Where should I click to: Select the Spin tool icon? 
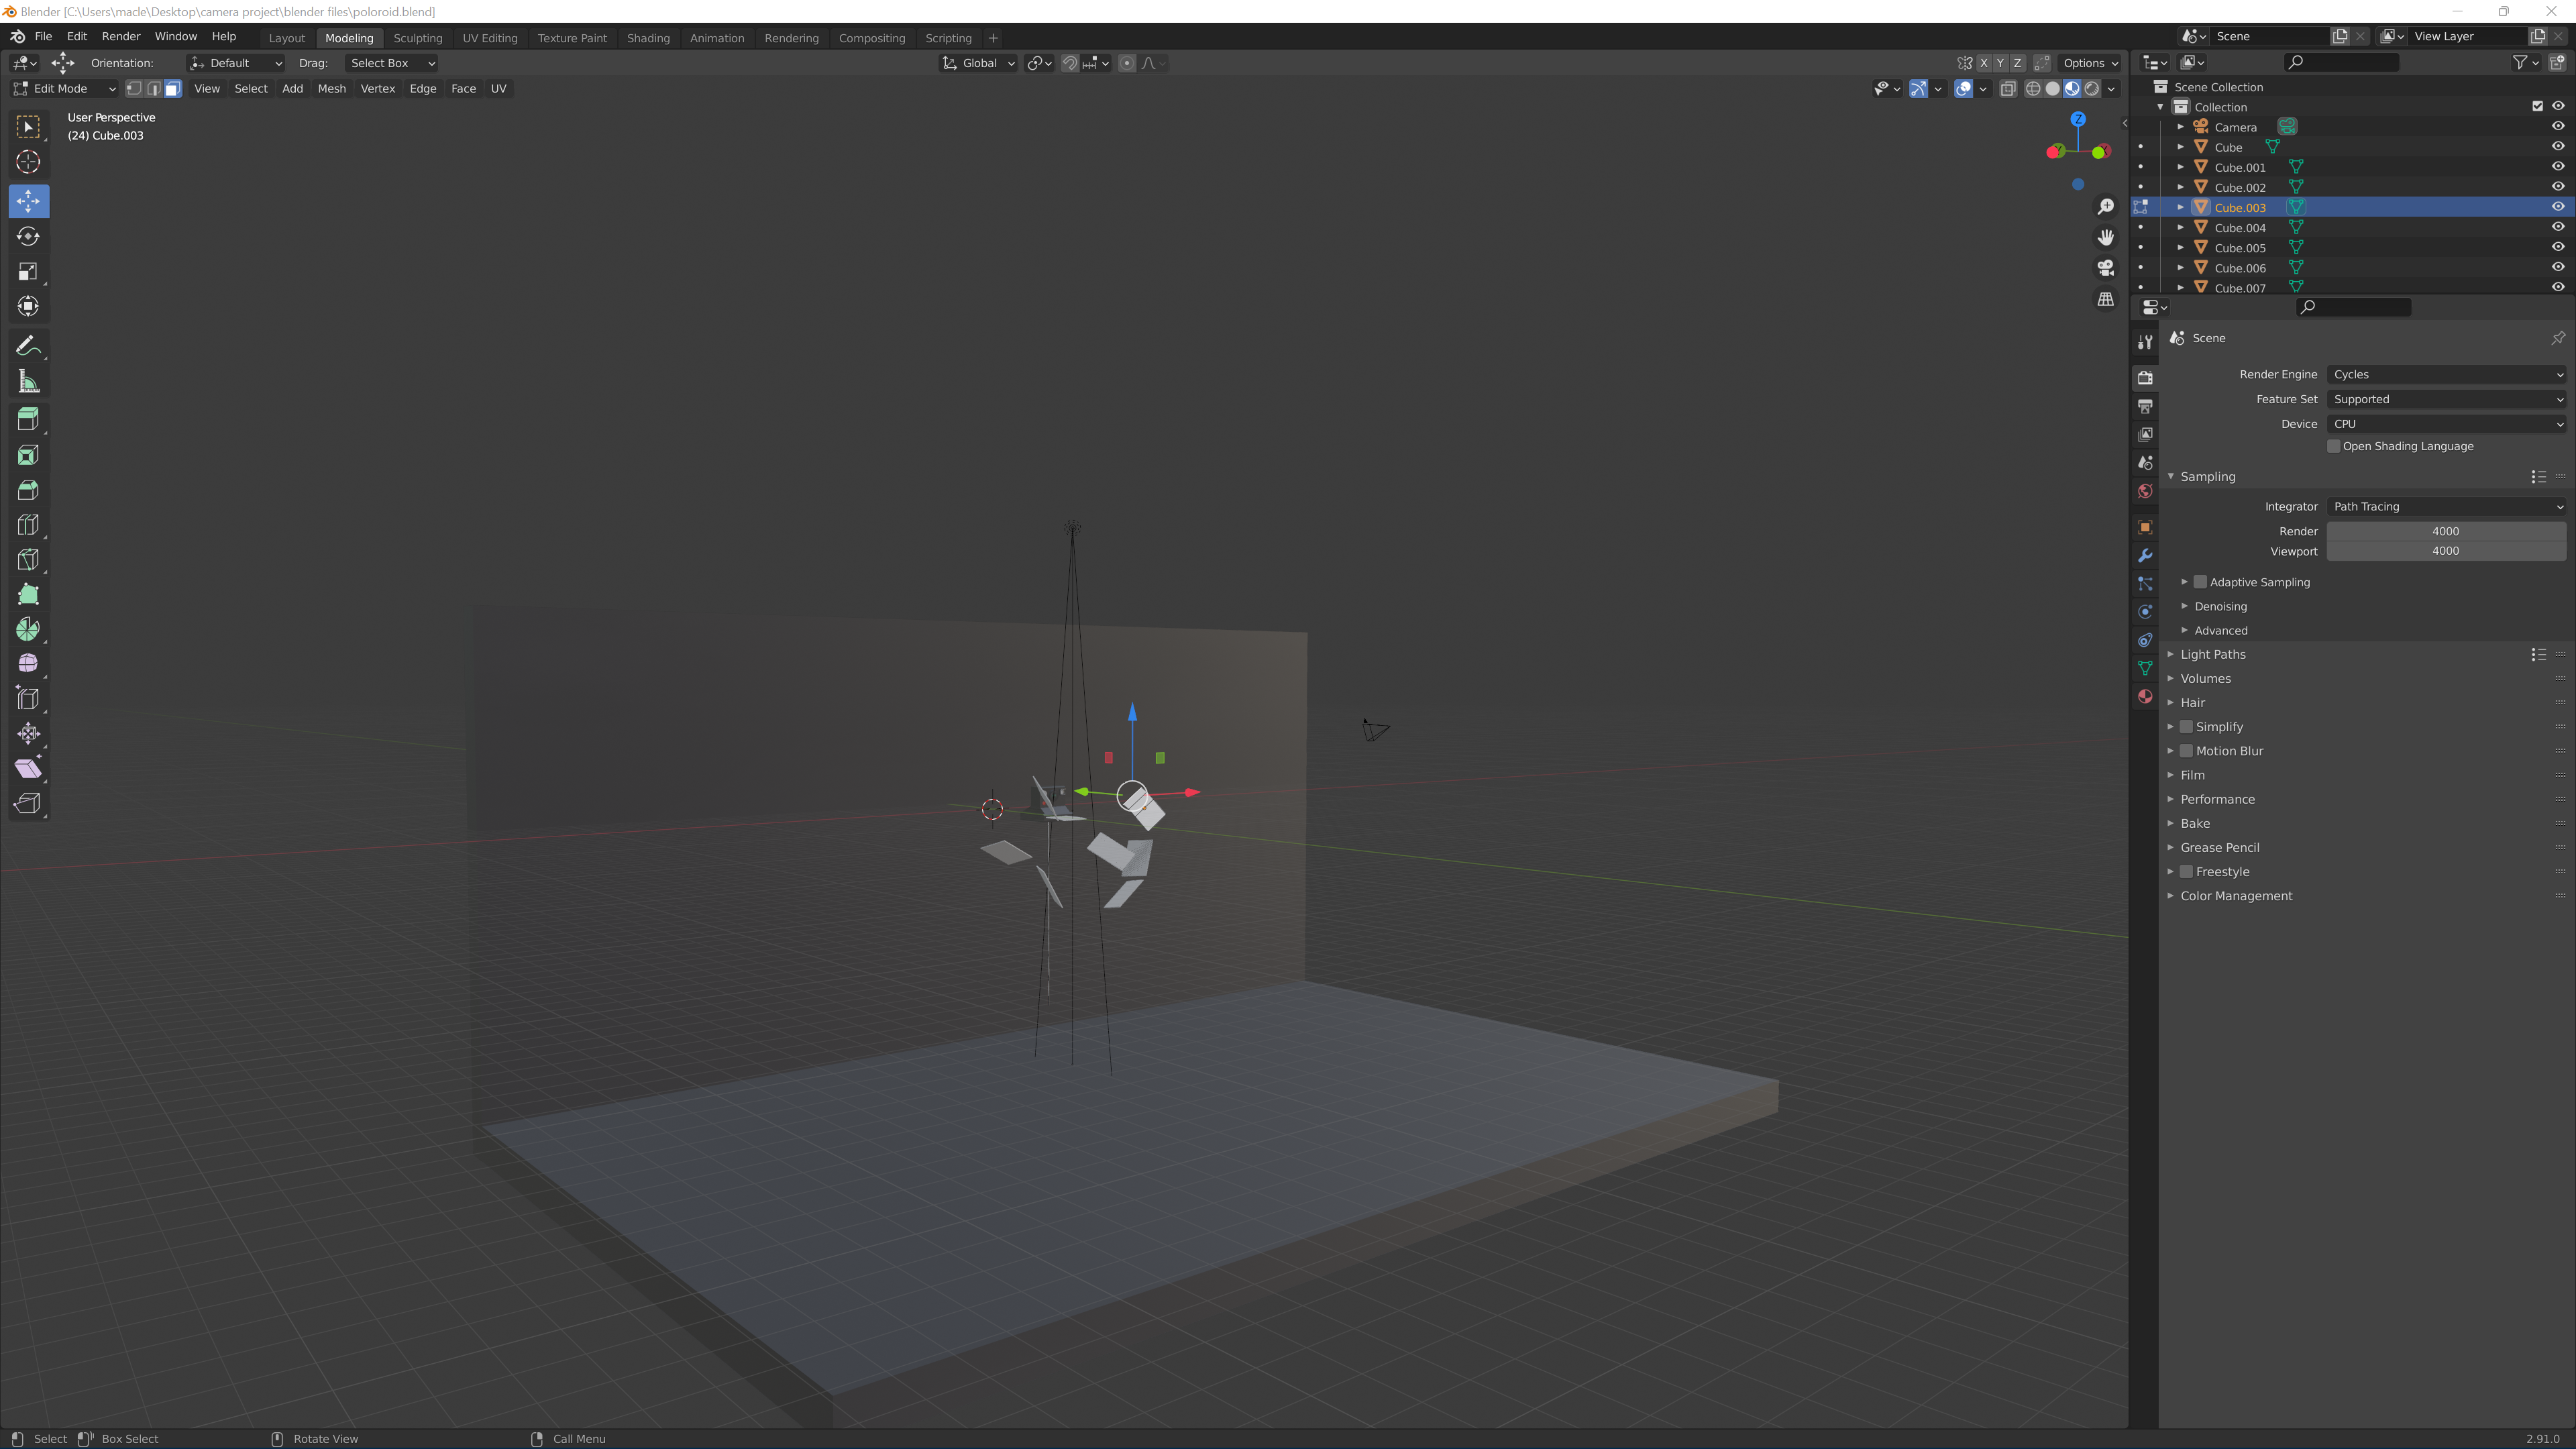(28, 629)
